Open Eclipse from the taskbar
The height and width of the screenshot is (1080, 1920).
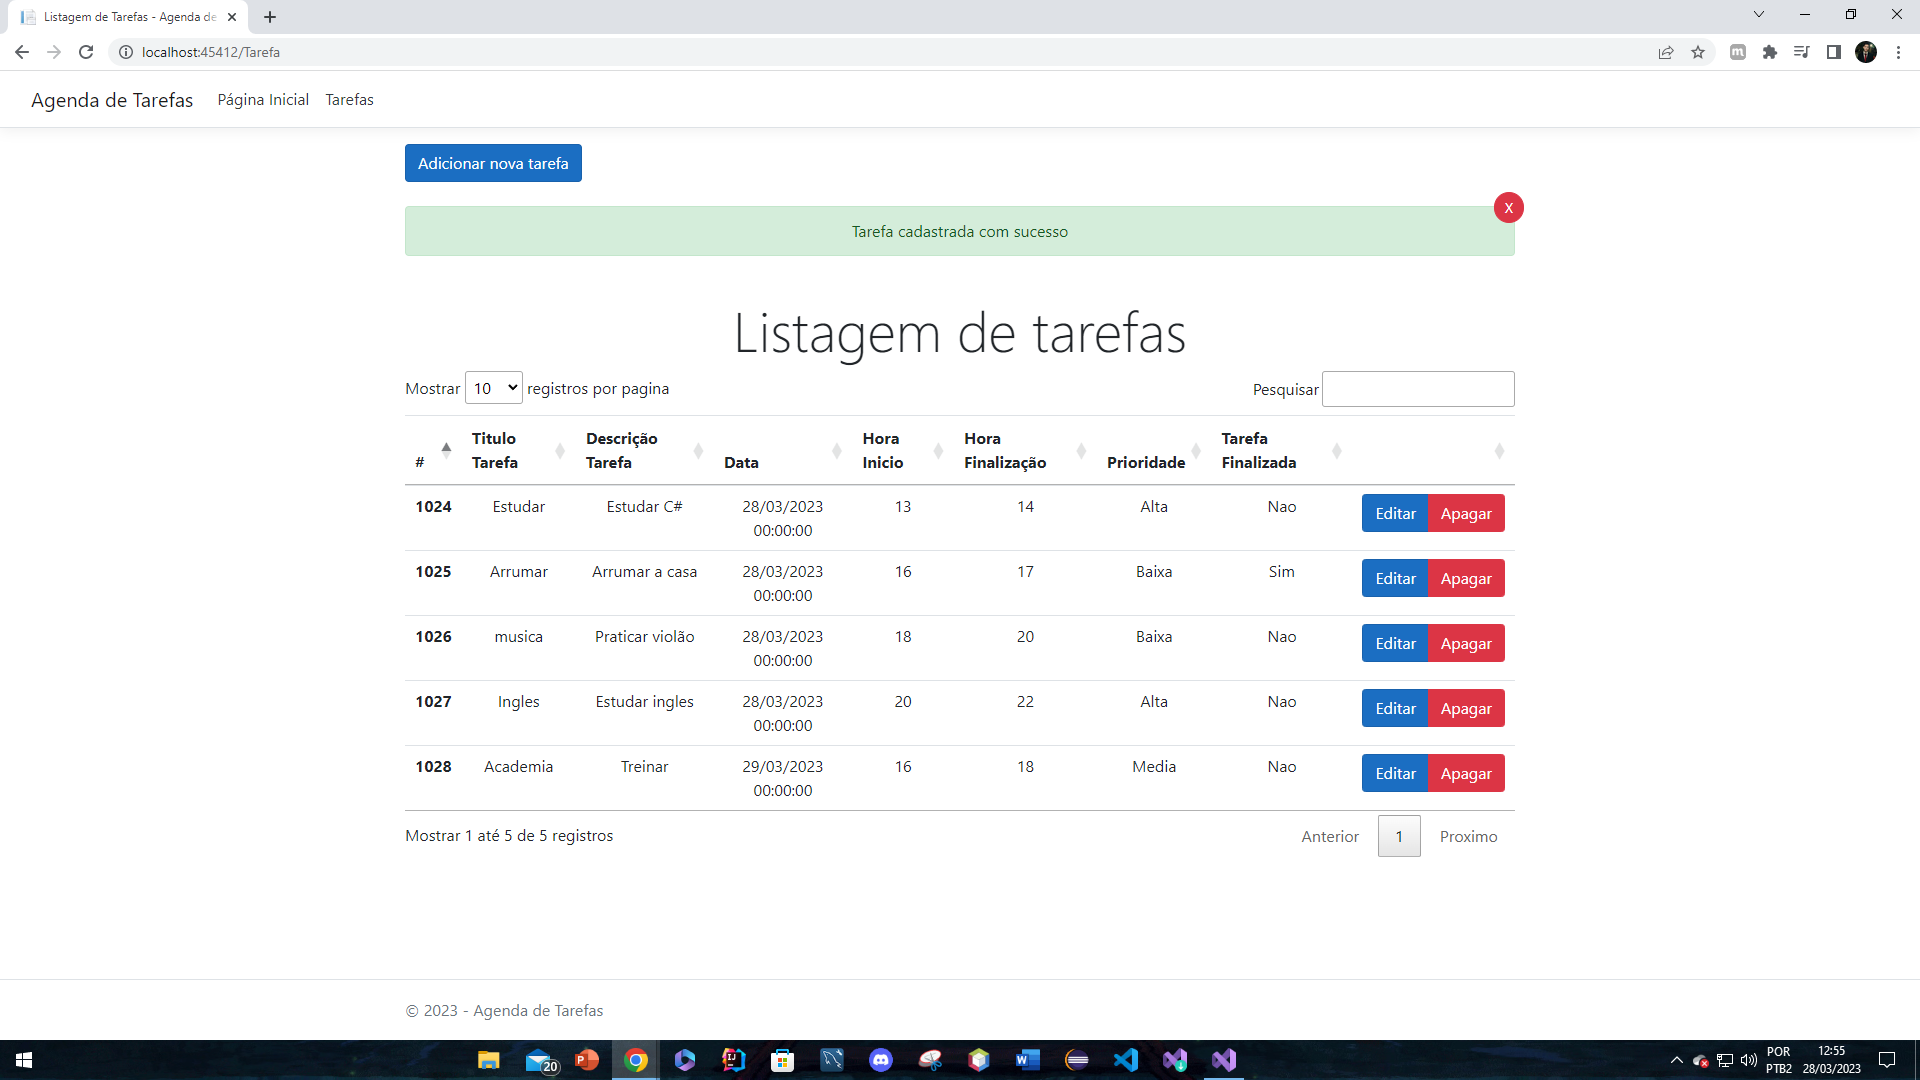(1077, 1060)
